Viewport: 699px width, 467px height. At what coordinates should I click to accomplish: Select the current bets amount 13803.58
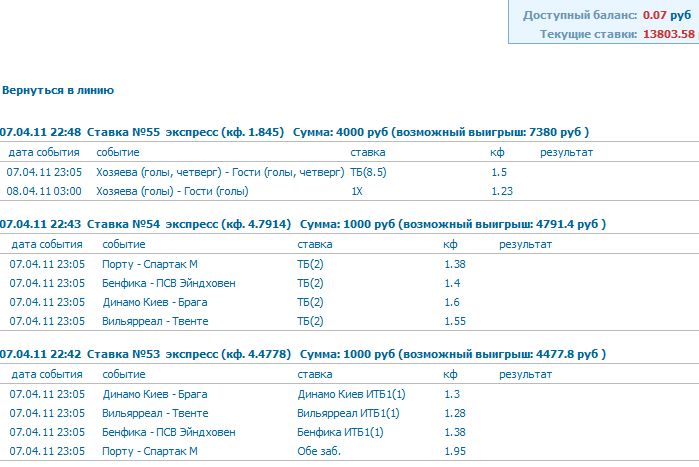pos(669,34)
